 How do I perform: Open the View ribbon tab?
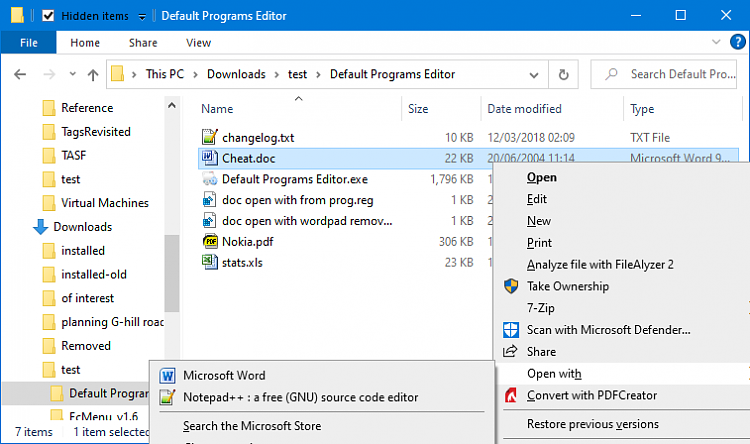click(198, 43)
